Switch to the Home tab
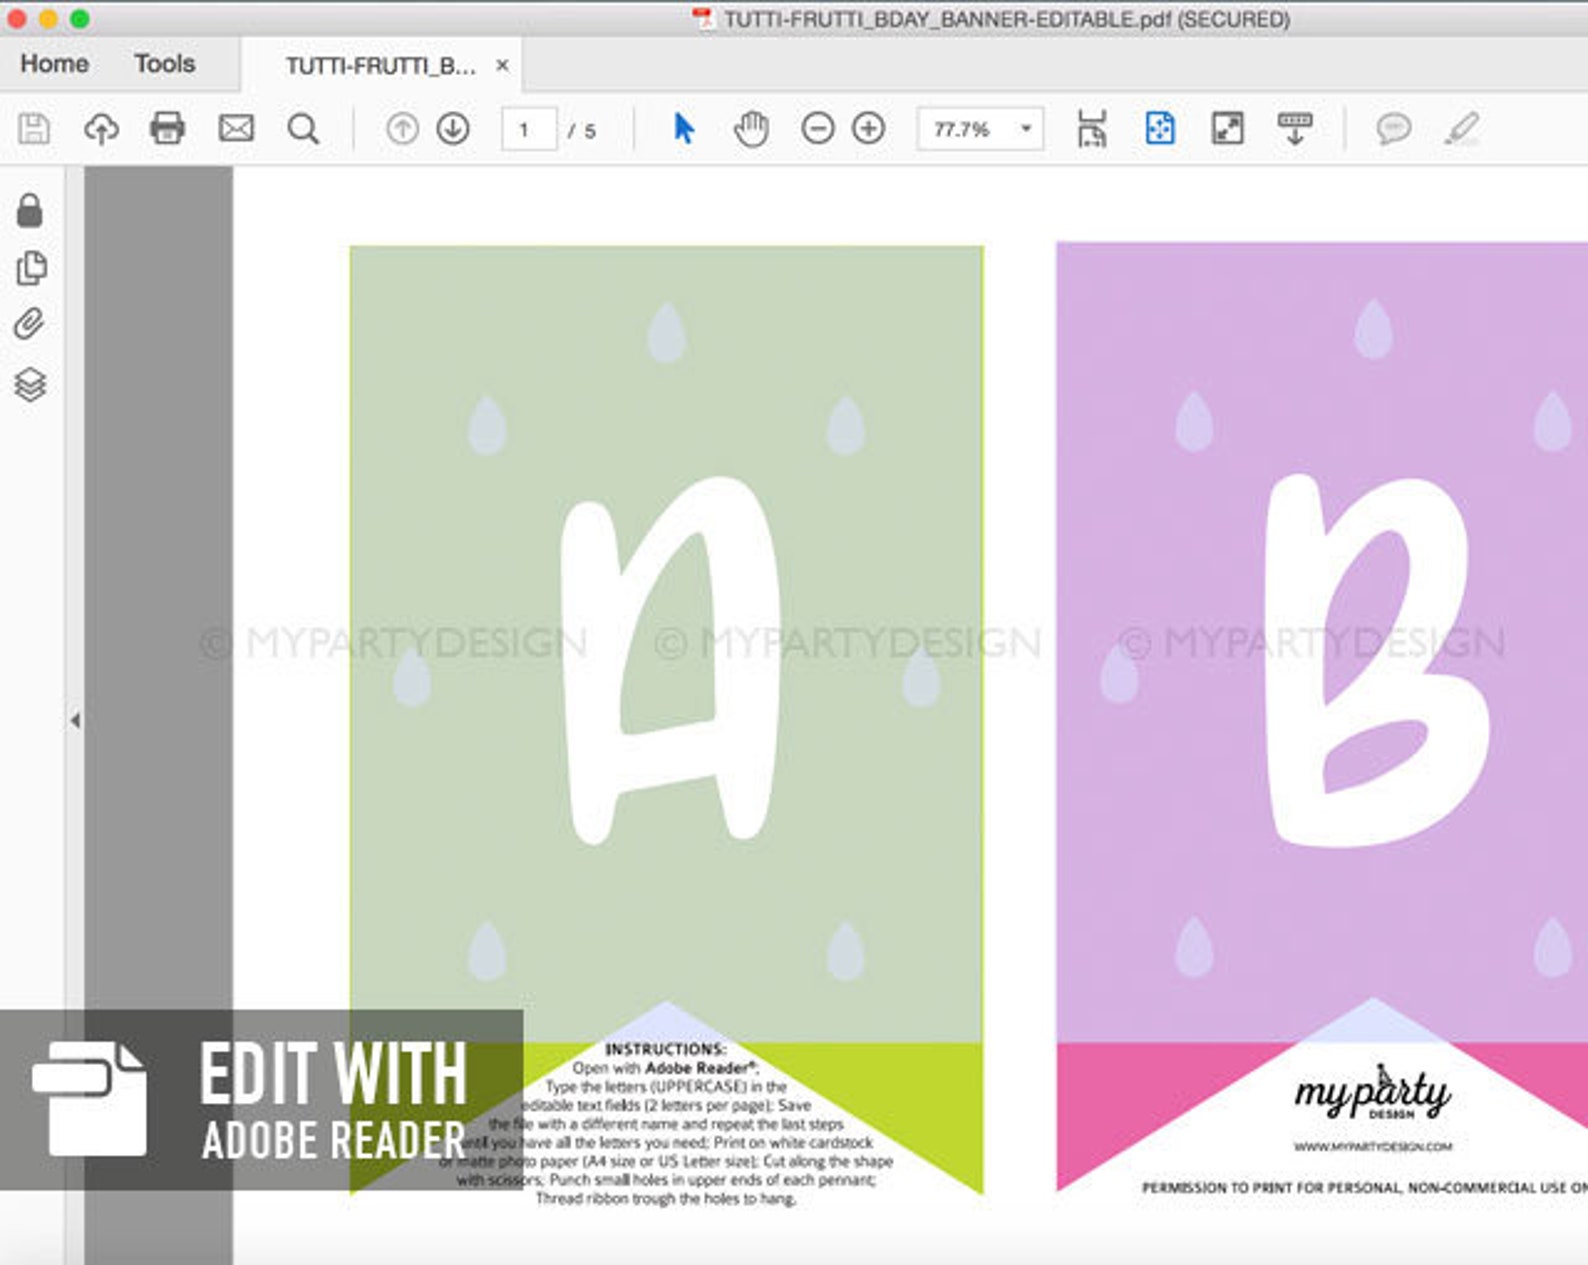This screenshot has width=1588, height=1265. tap(54, 64)
